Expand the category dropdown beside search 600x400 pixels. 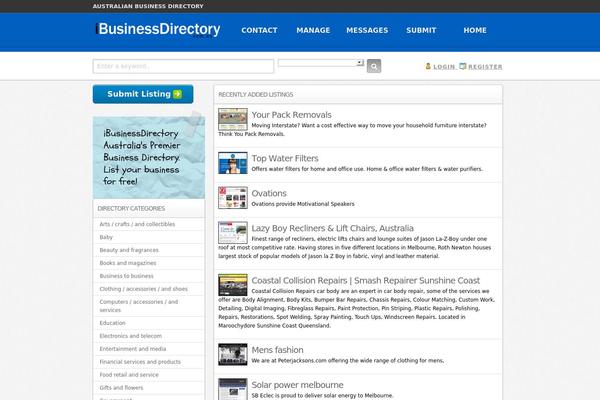pos(321,63)
